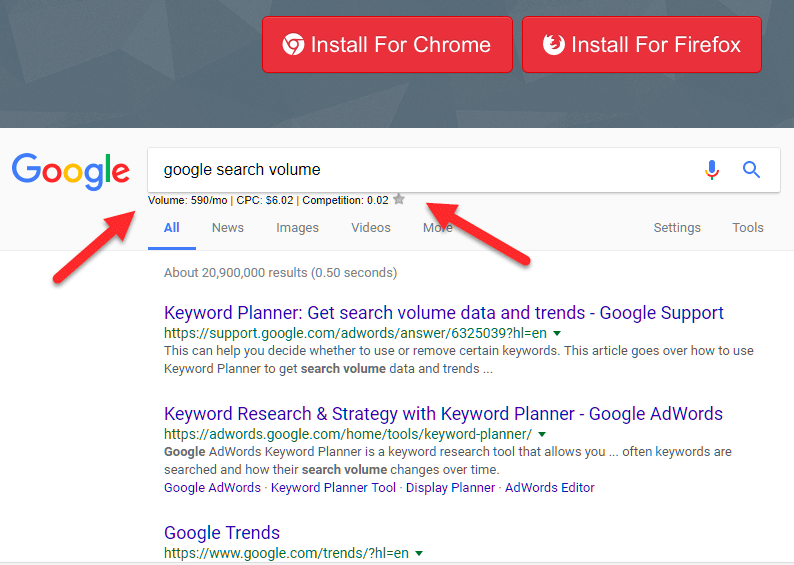Click the adwords.google.com keyword-planner URL text
This screenshot has height=565, width=794.
pyautogui.click(x=348, y=434)
